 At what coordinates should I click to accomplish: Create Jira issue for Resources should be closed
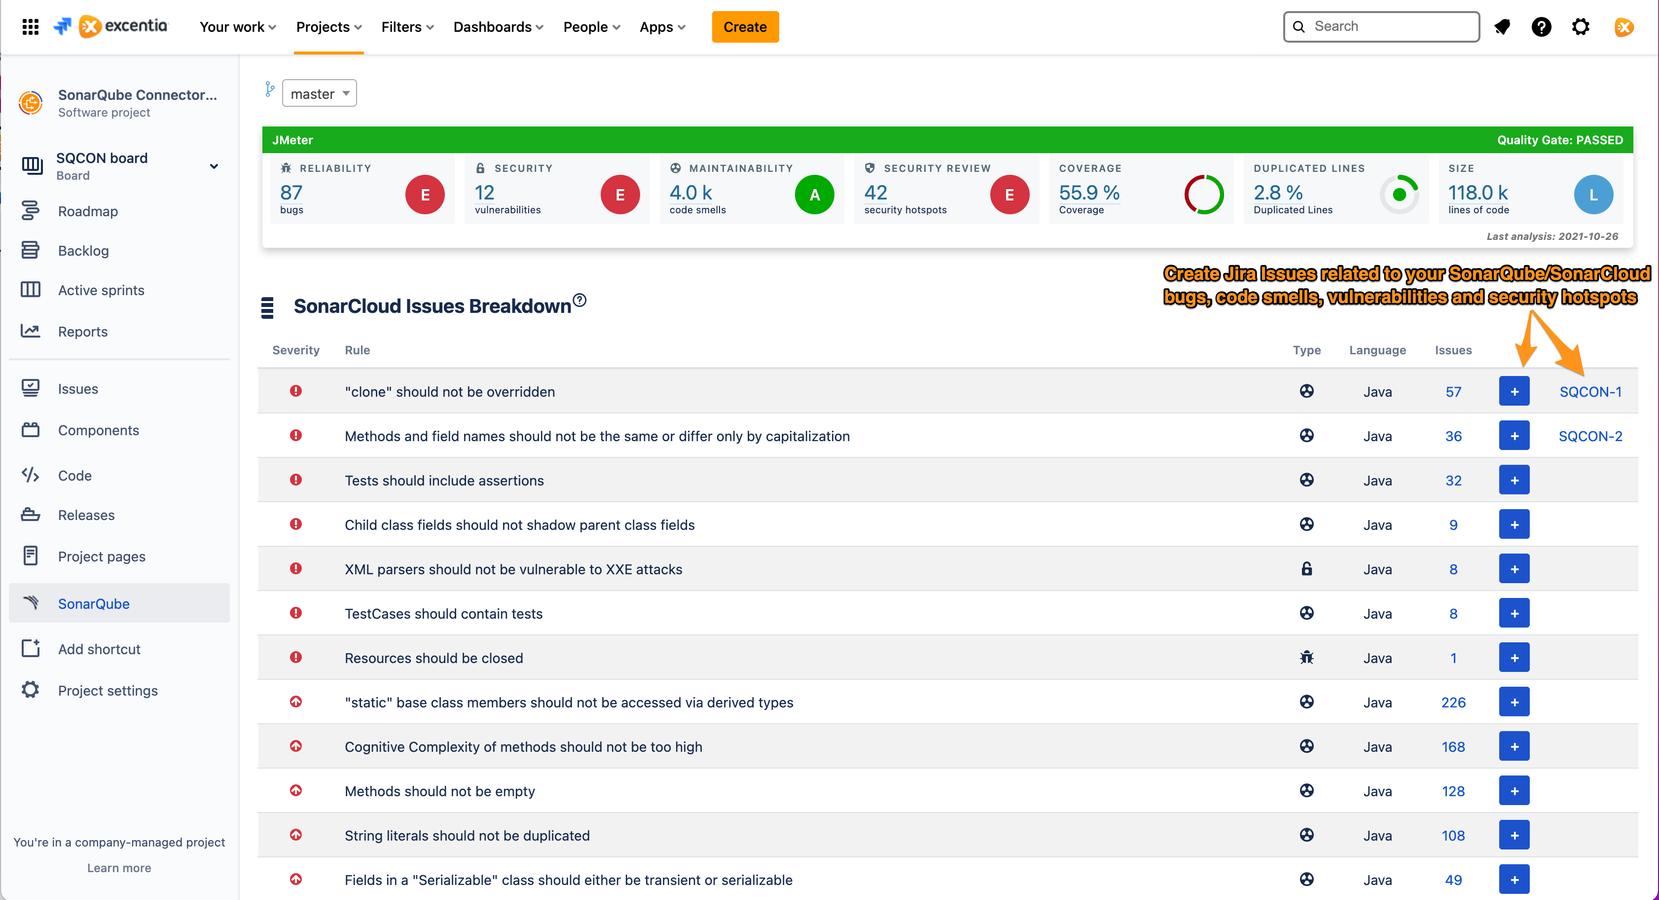coord(1514,658)
